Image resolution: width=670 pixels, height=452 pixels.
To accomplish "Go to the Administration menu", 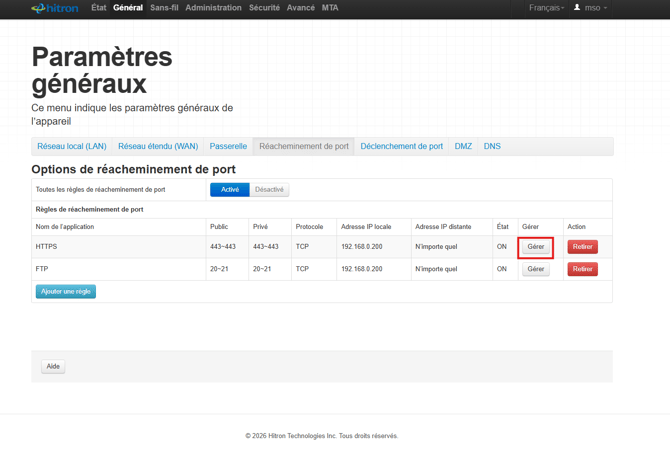I will (213, 8).
